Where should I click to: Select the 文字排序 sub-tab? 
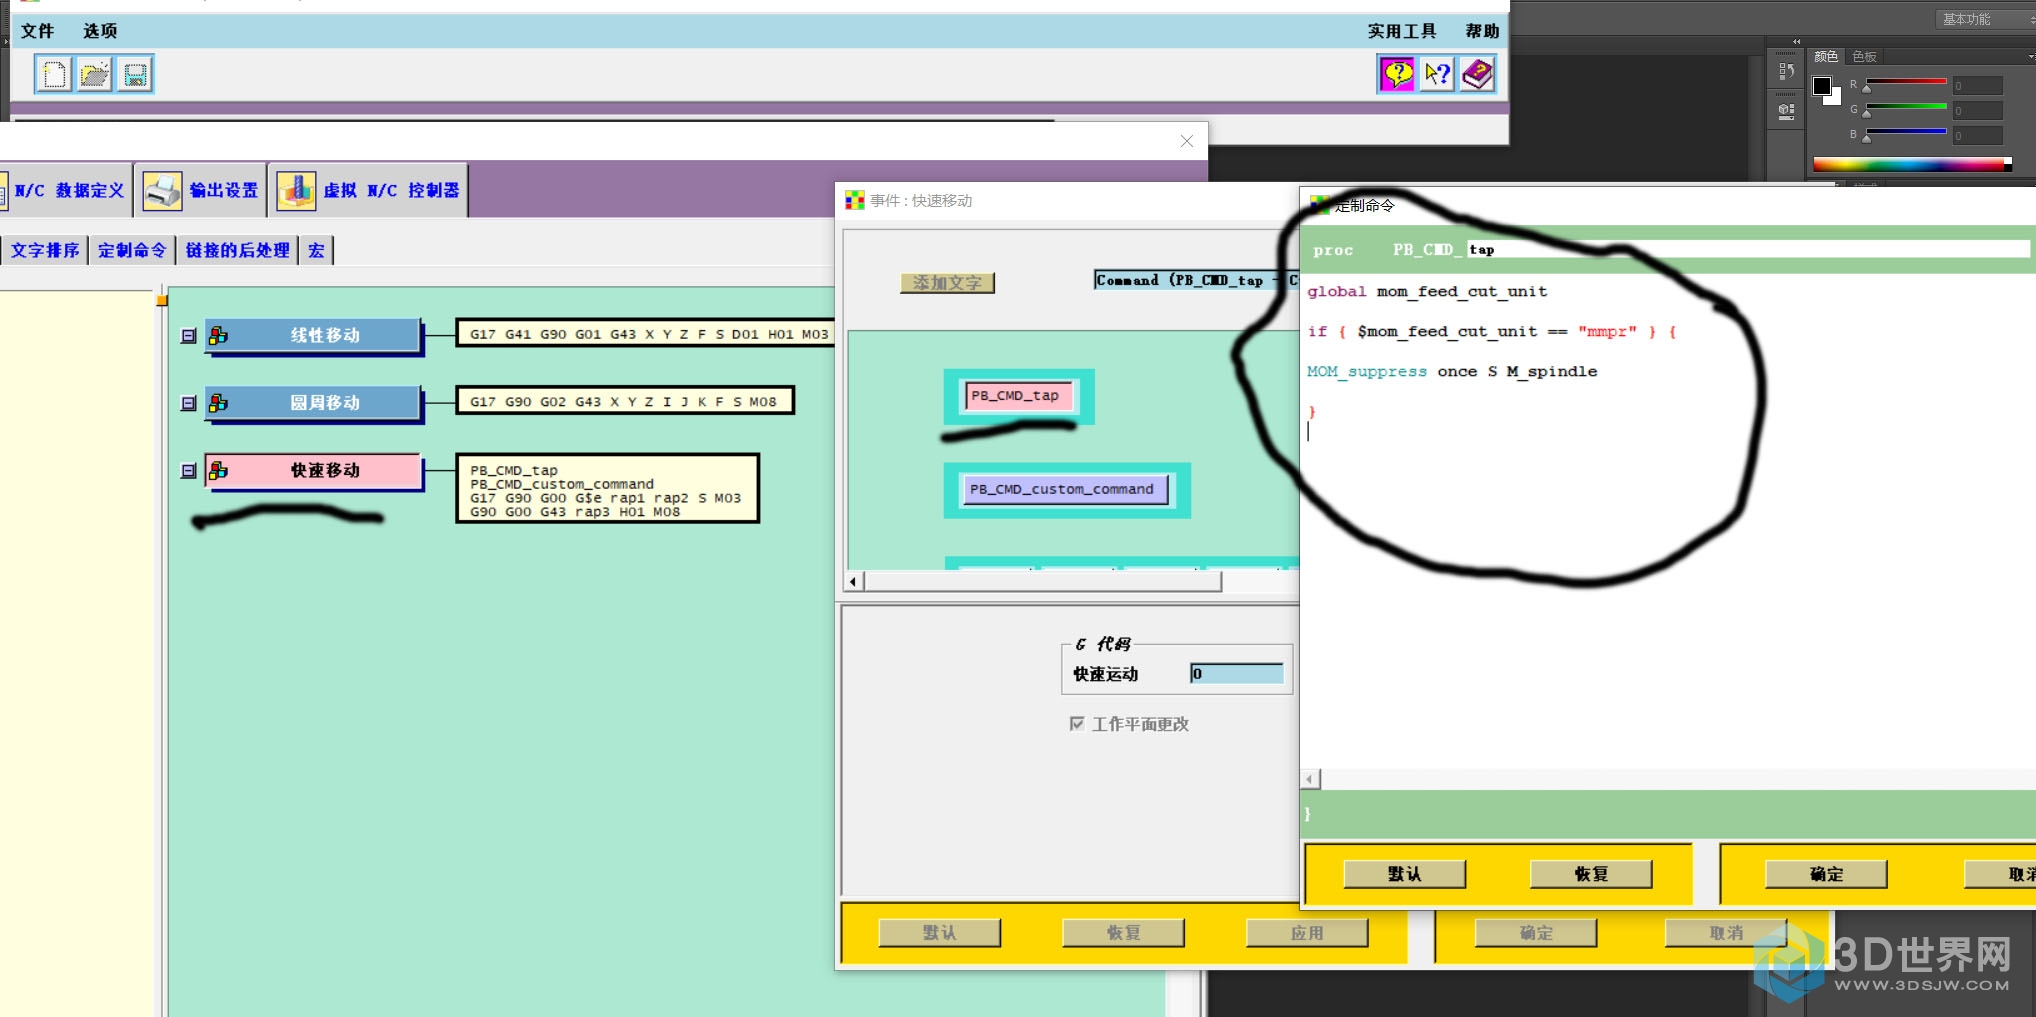(45, 250)
